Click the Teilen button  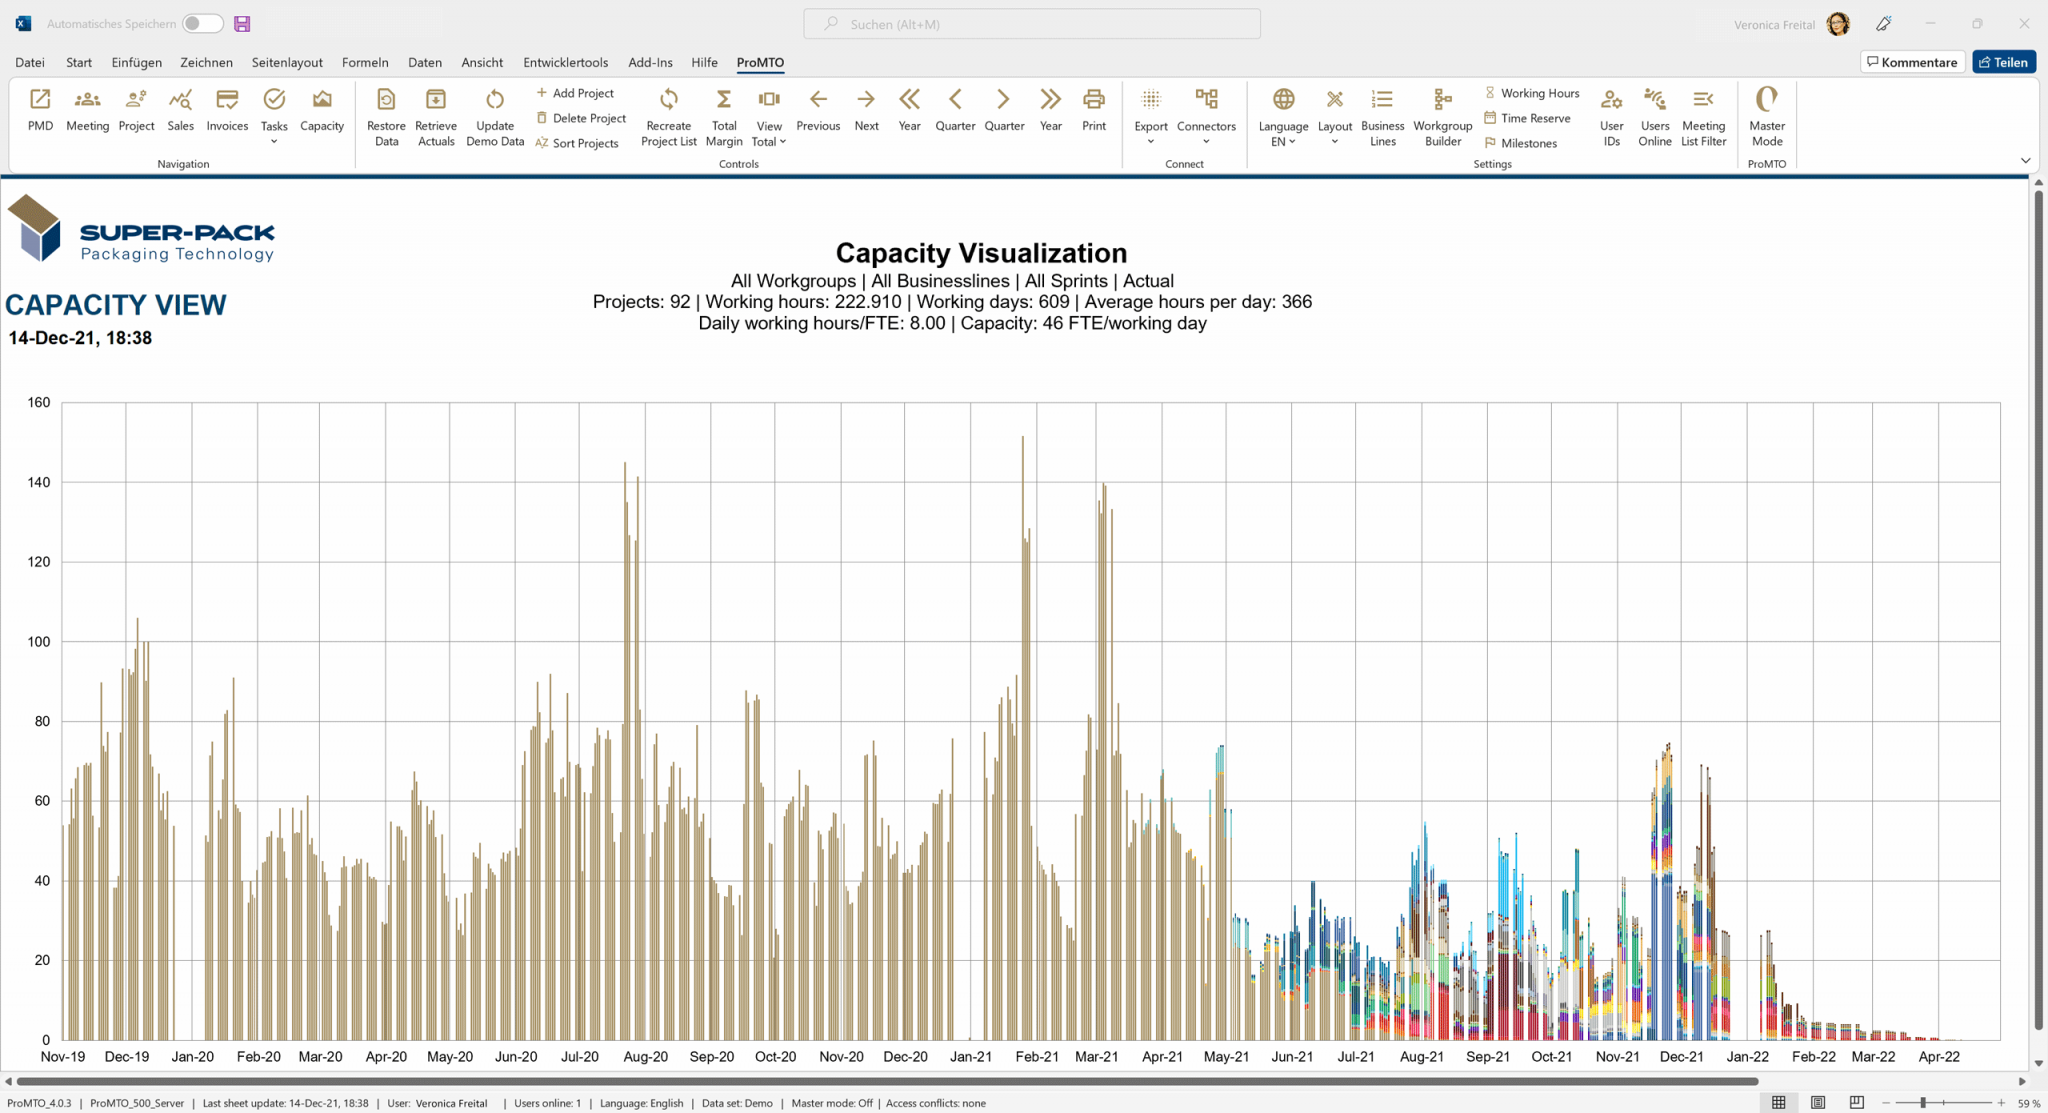pyautogui.click(x=2004, y=62)
